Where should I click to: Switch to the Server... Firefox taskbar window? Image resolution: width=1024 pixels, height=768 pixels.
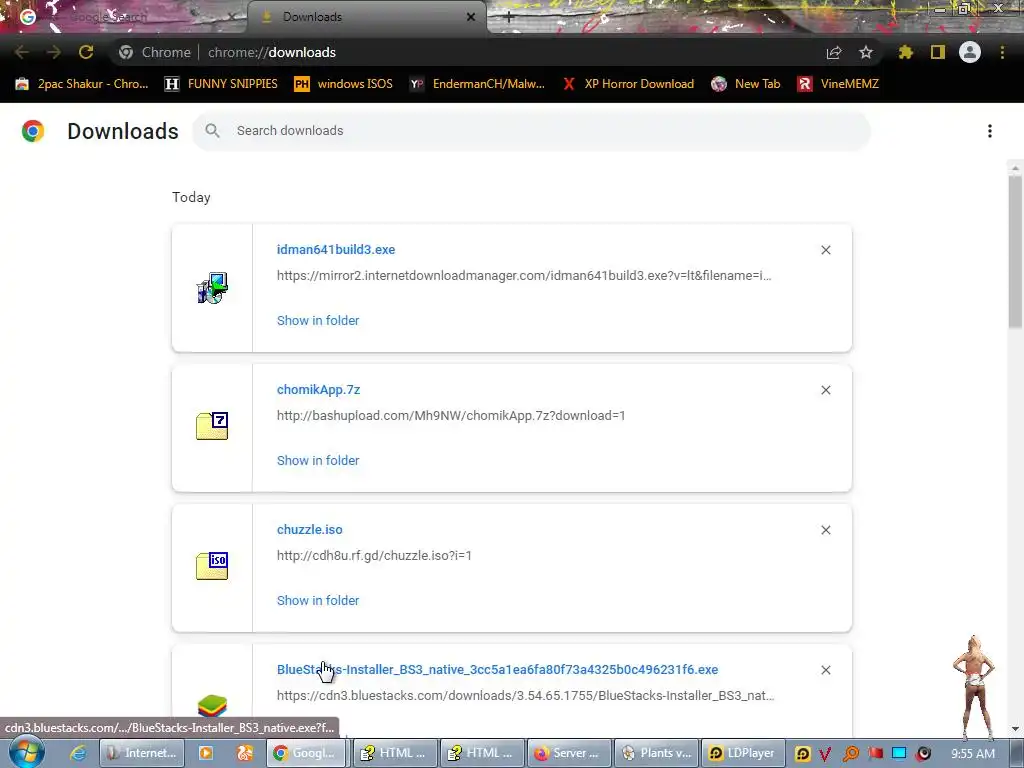[569, 753]
